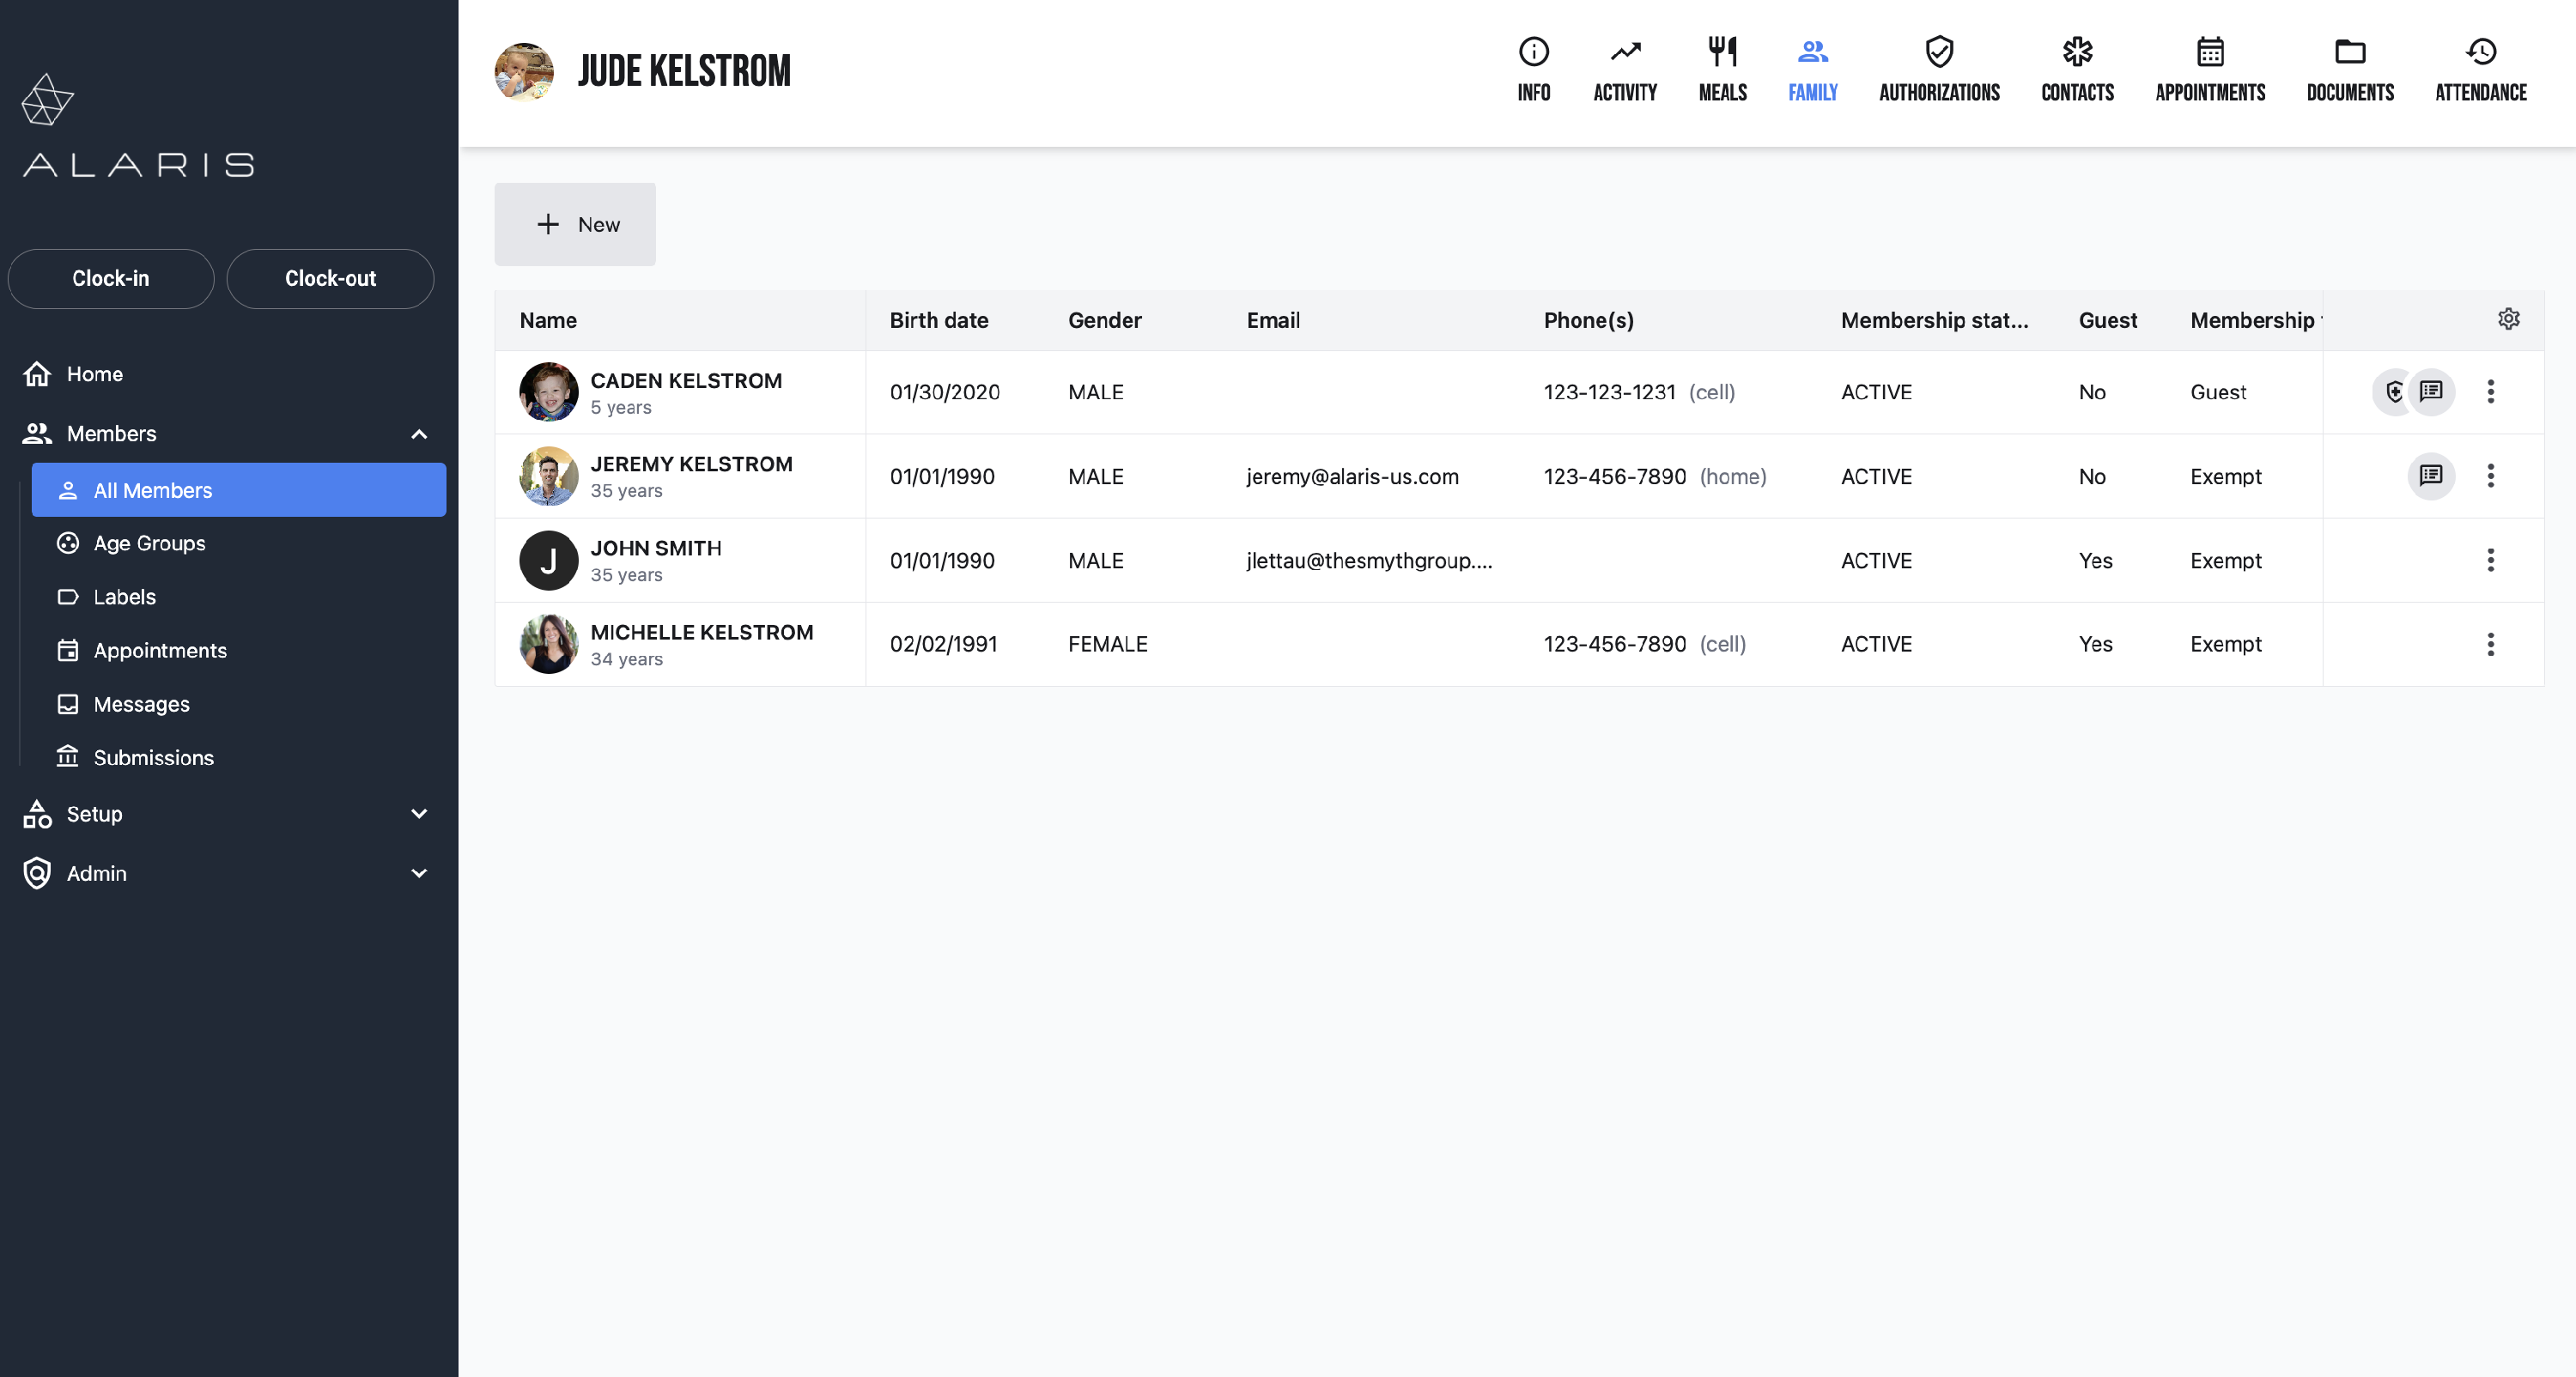Collapse the Members sidebar section
Image resolution: width=2576 pixels, height=1377 pixels.
tap(419, 434)
